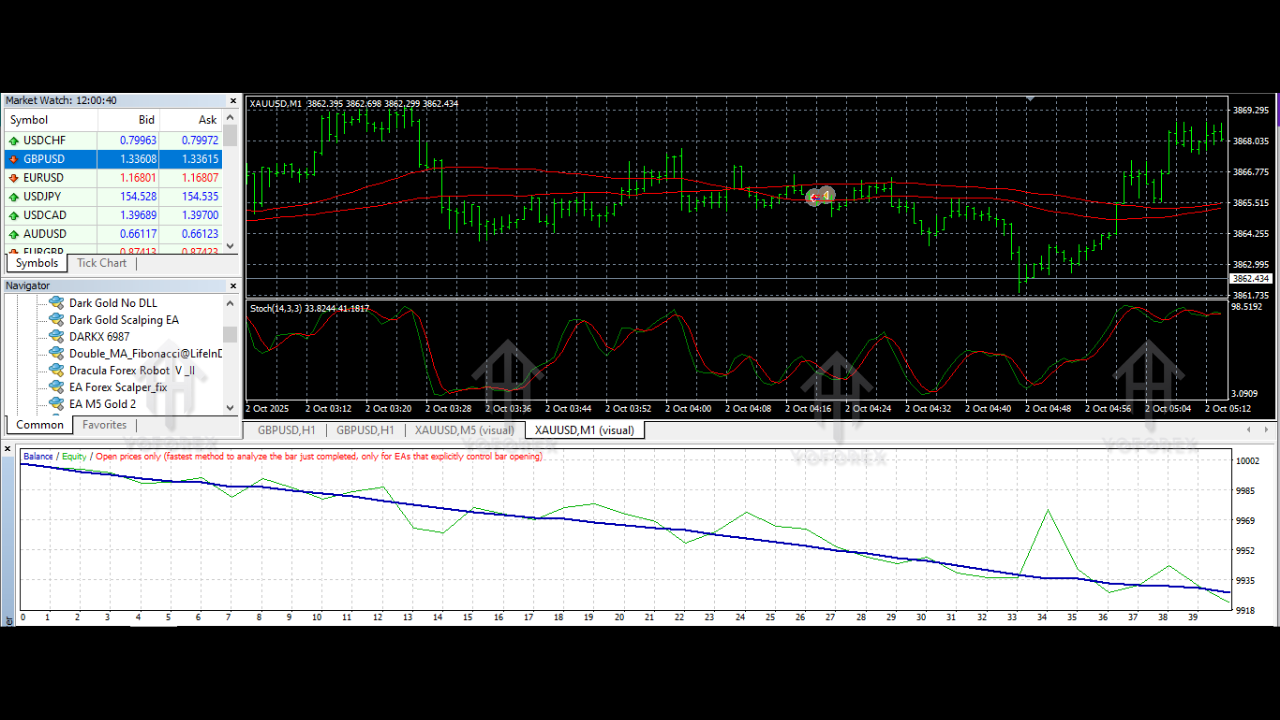The width and height of the screenshot is (1280, 720).
Task: Click the green up arrow beside USDCHF
Action: [x=13, y=141]
